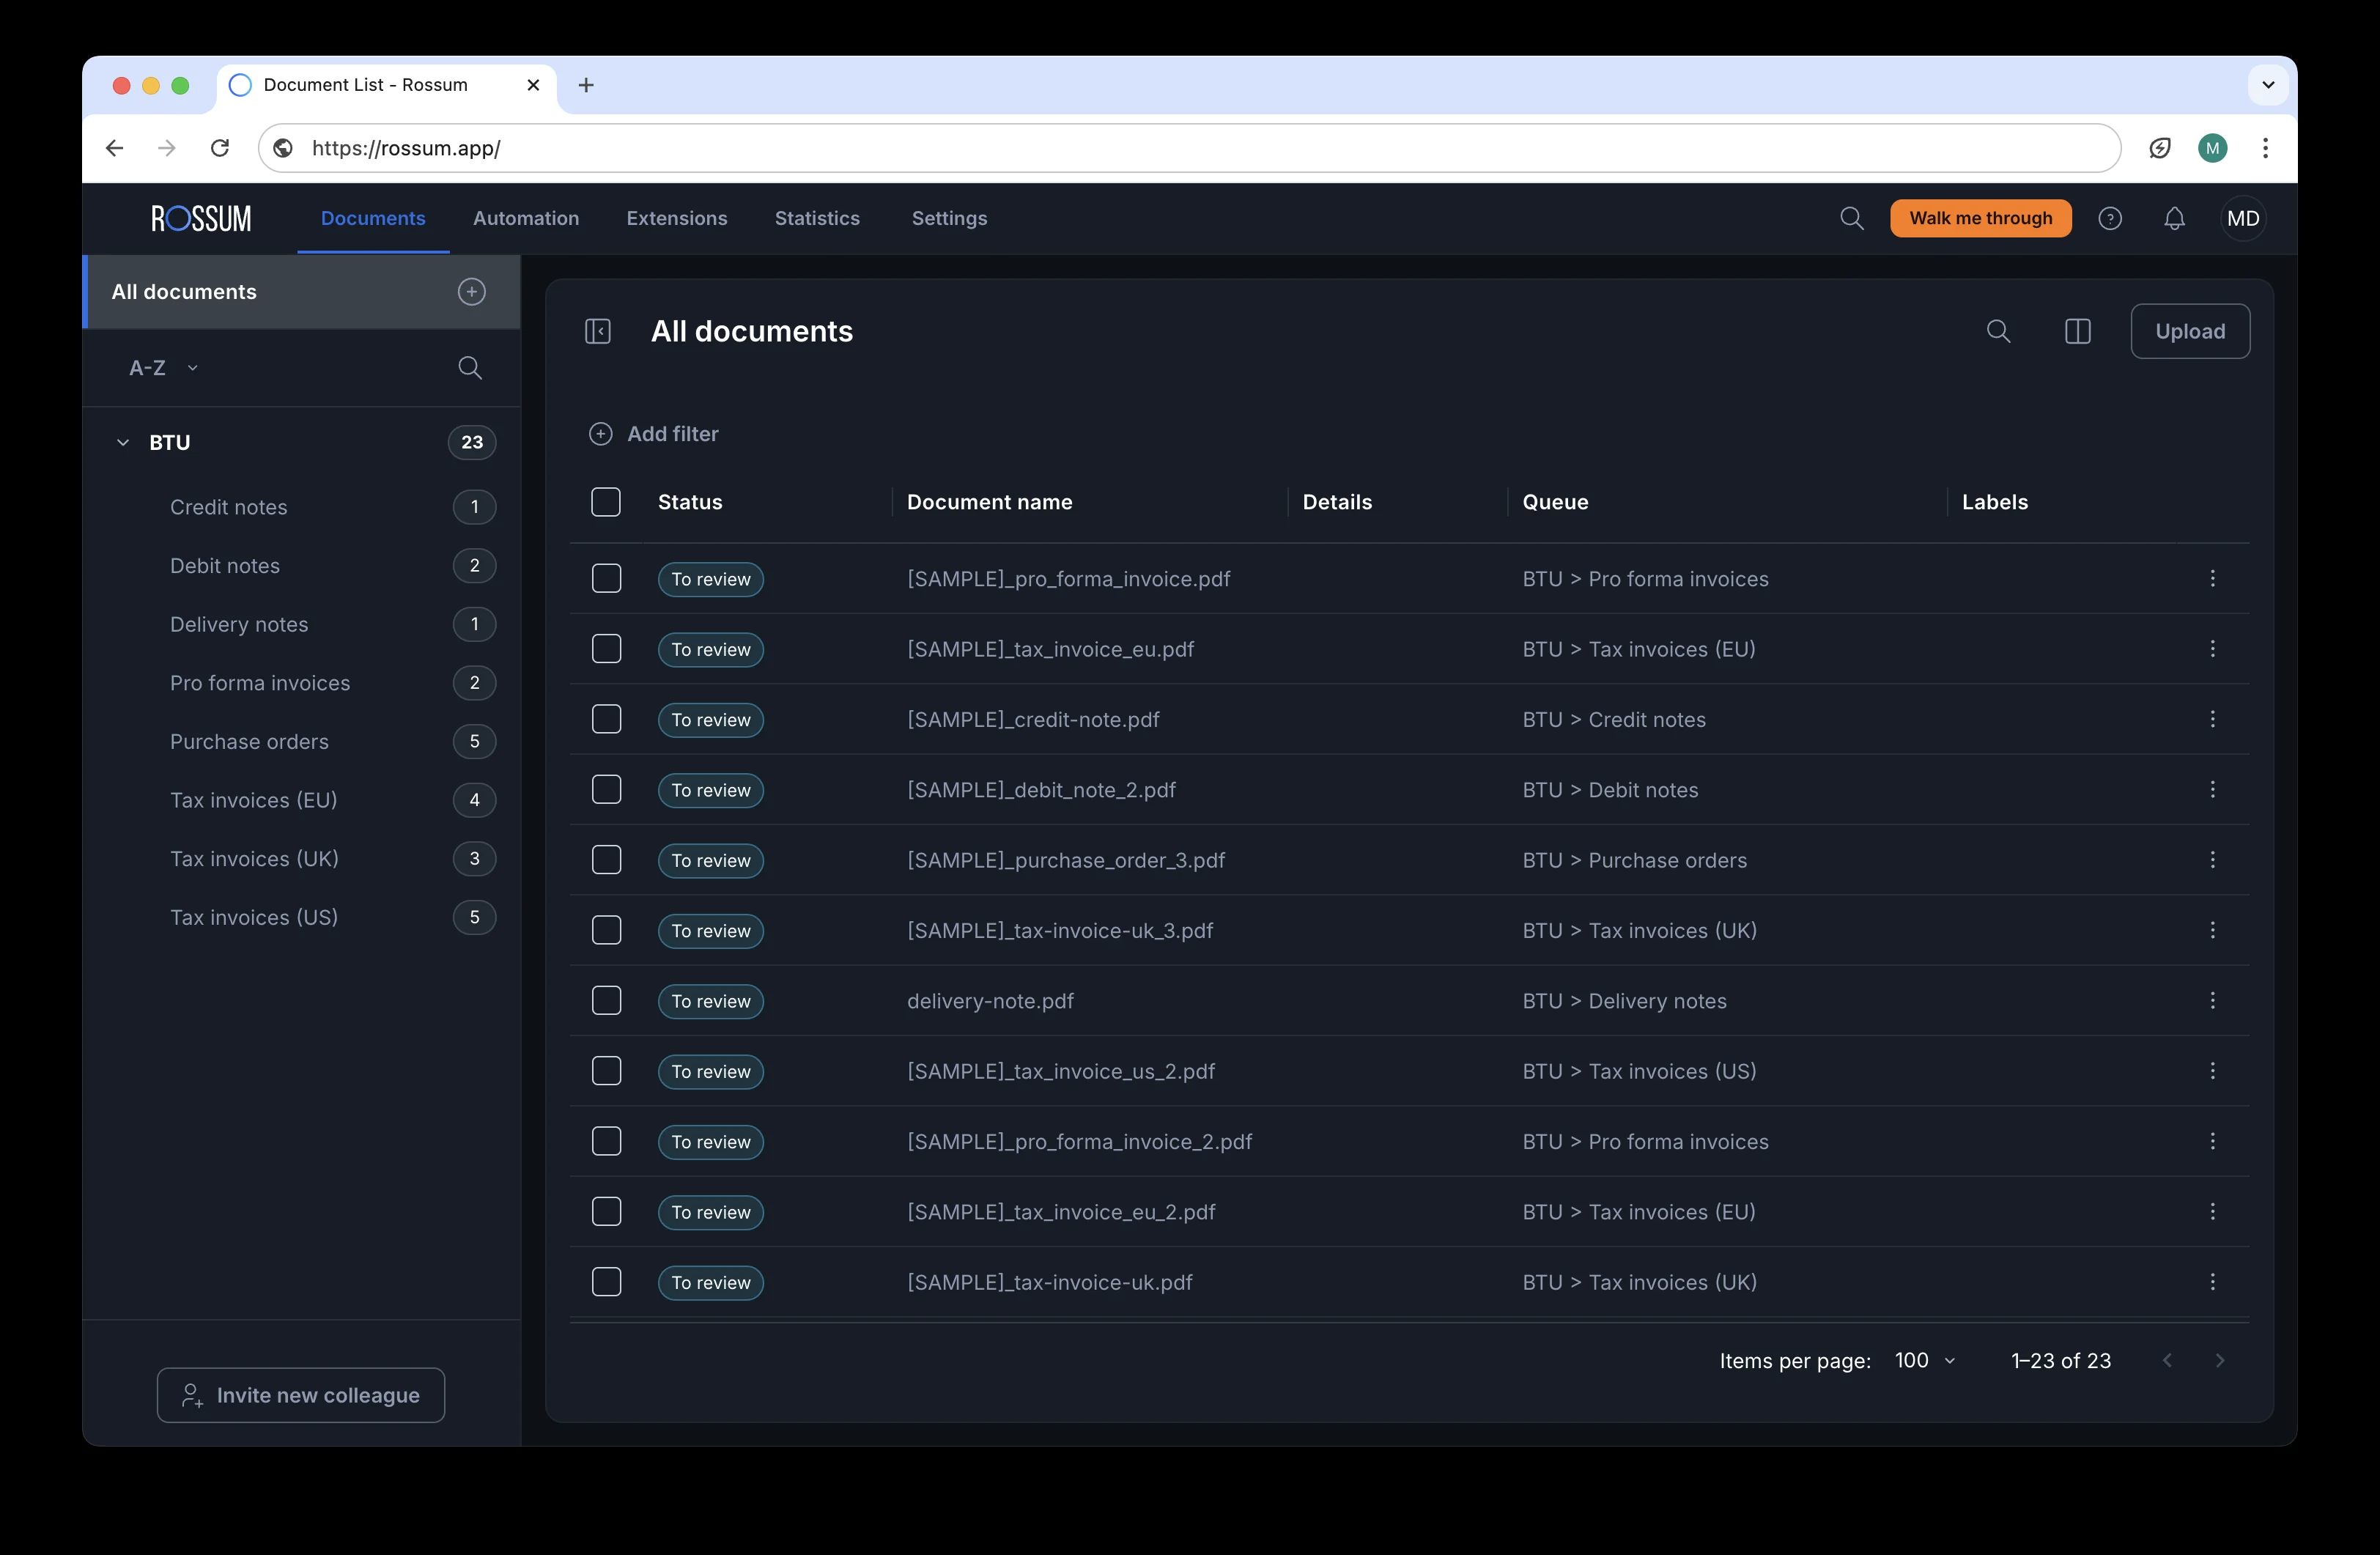Check the debit_note_2.pdf row checkbox
The height and width of the screenshot is (1555, 2380).
pos(606,789)
